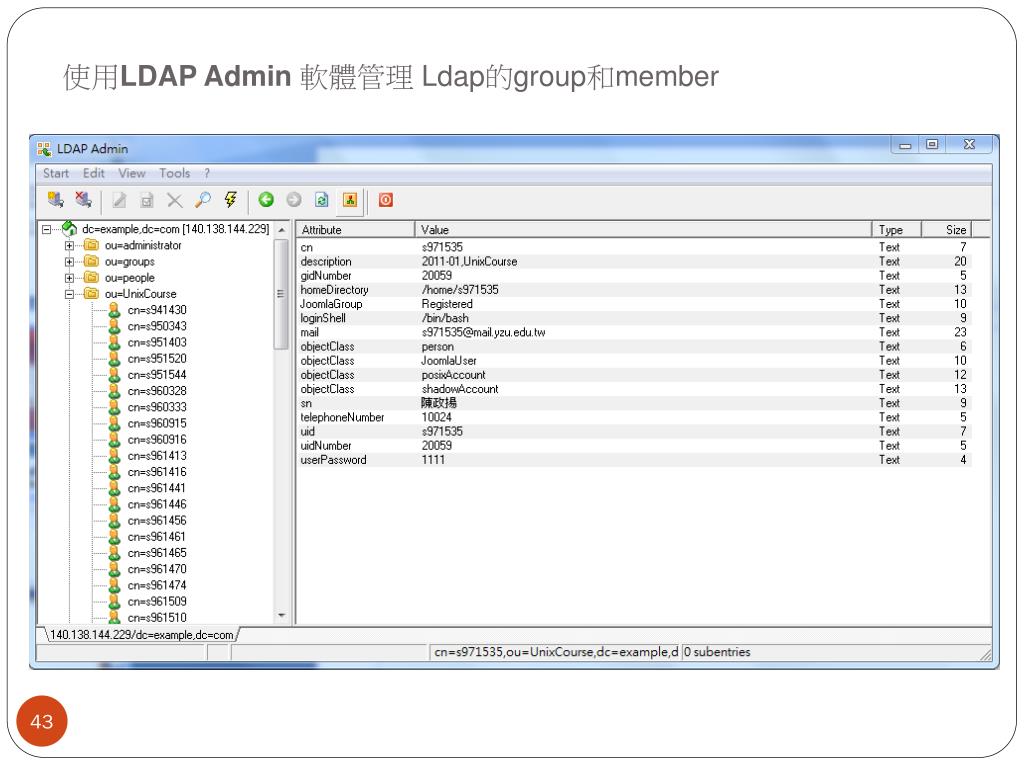Image resolution: width=1024 pixels, height=768 pixels.
Task: Sort by the Value column header
Action: [643, 230]
